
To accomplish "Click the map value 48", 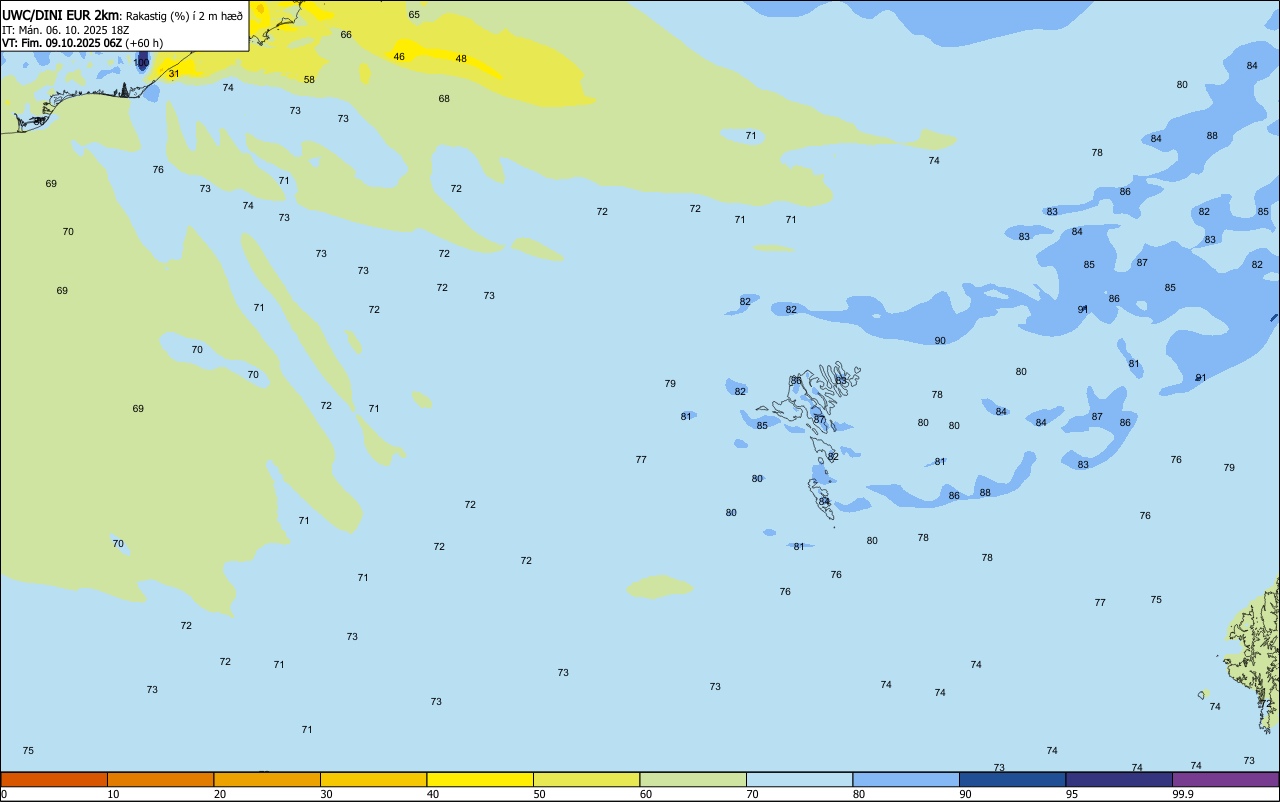I will pos(461,59).
